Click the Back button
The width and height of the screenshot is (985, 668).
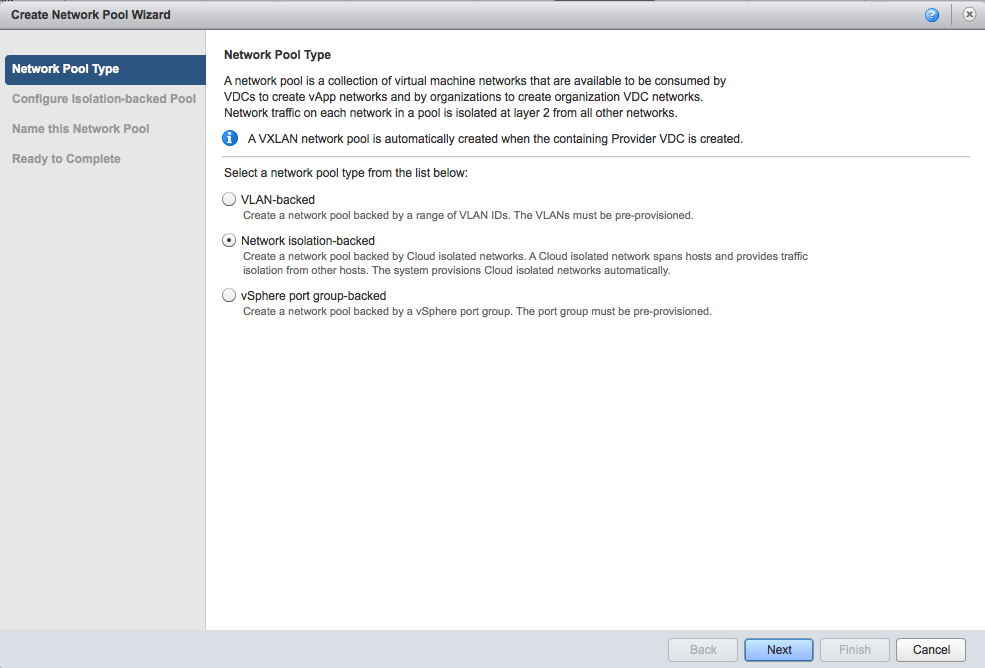[x=703, y=650]
